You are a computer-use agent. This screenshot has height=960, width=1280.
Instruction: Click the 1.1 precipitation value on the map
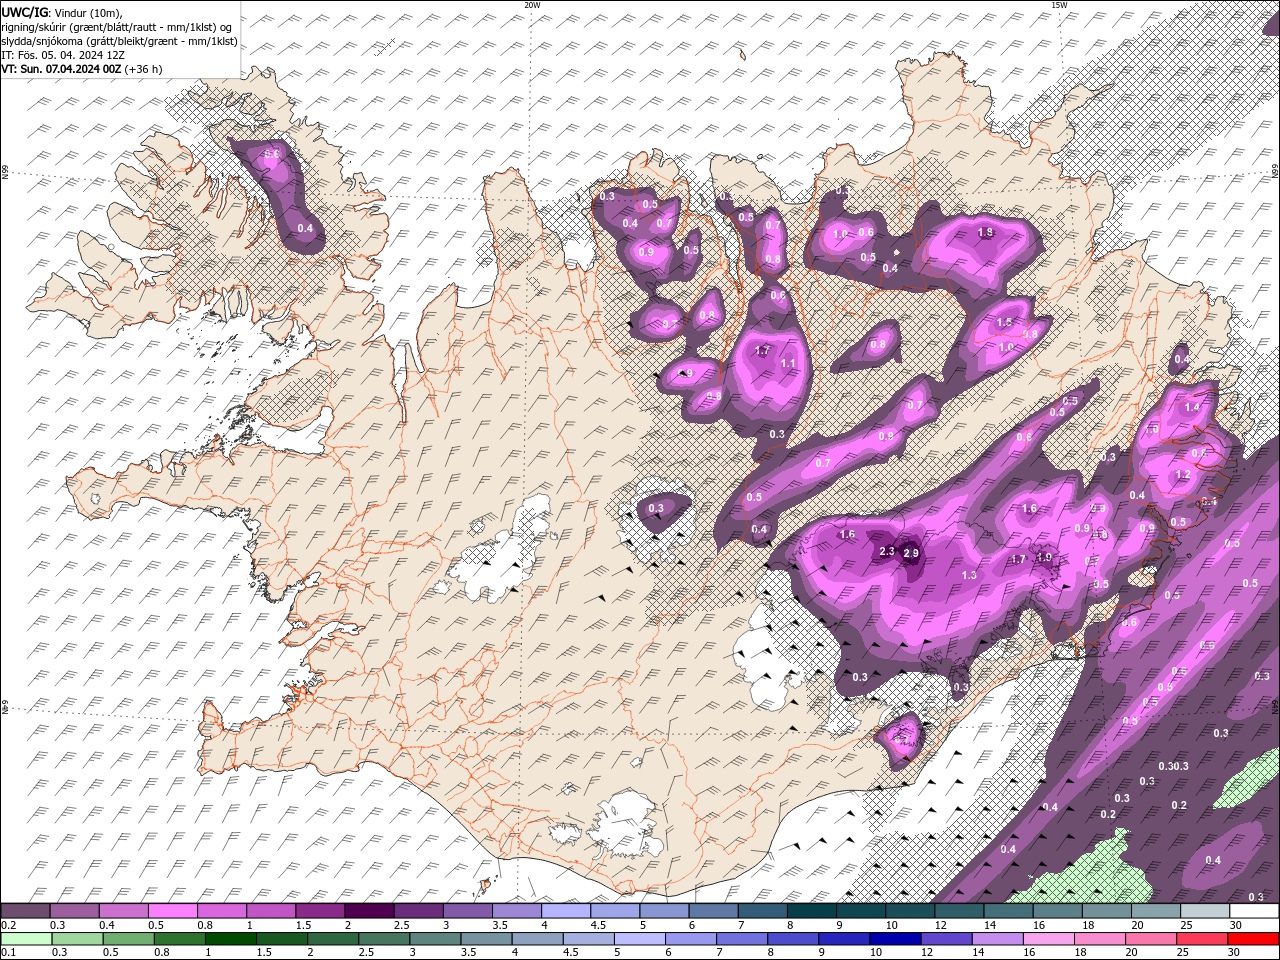788,363
